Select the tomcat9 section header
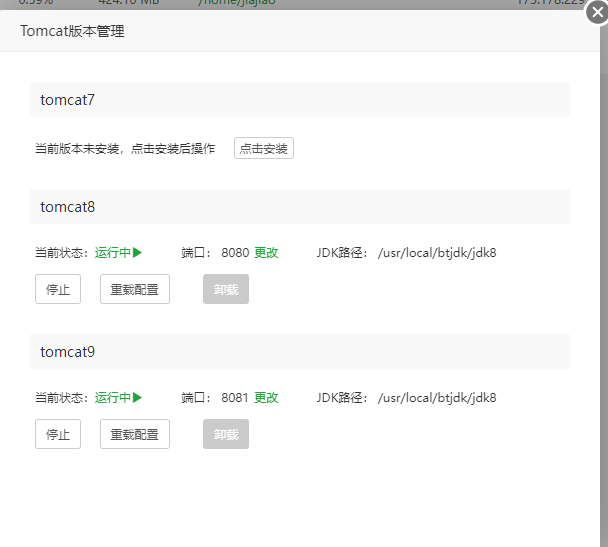This screenshot has width=608, height=547. tap(300, 352)
